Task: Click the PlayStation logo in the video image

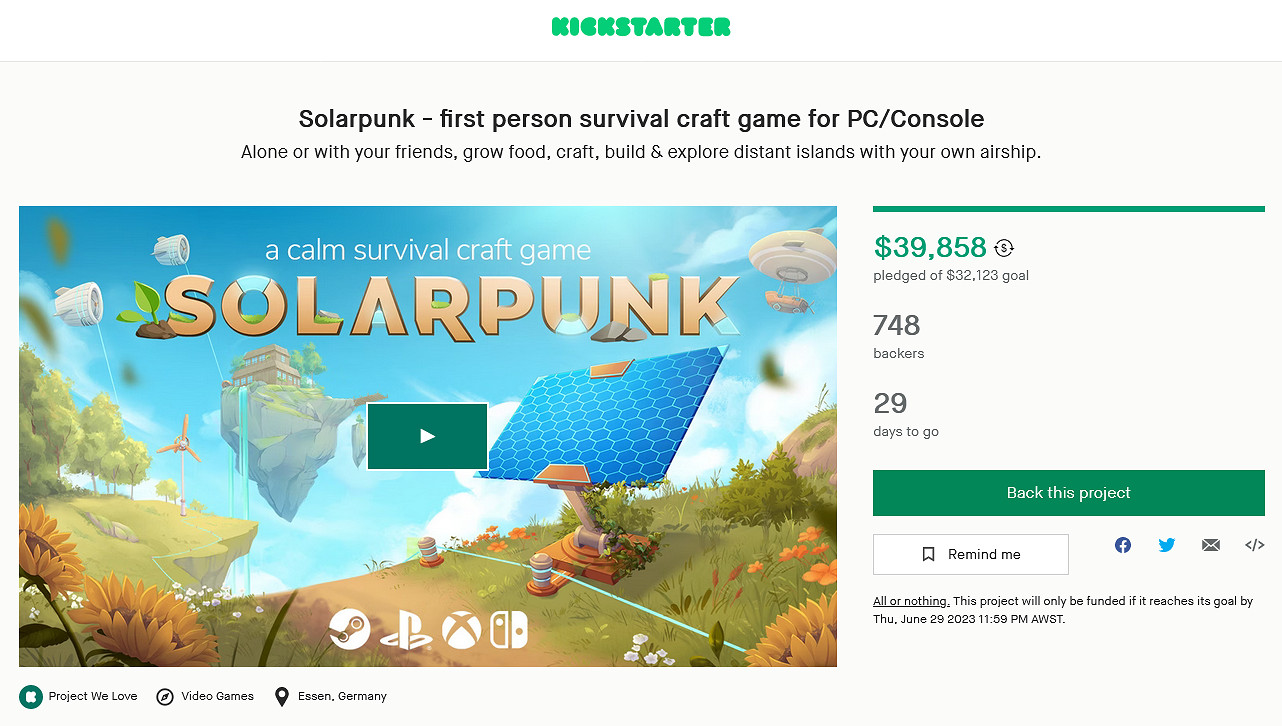Action: coord(406,630)
